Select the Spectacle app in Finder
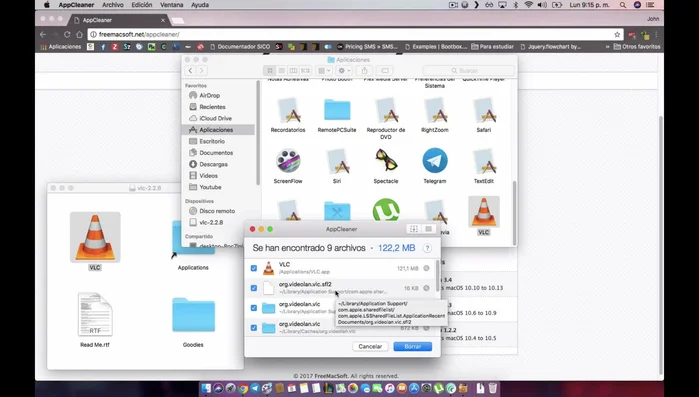The image size is (699, 397). 386,161
